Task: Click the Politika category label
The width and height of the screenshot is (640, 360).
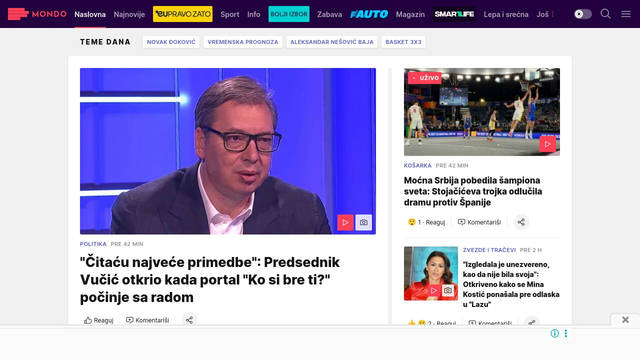Action: tap(93, 244)
